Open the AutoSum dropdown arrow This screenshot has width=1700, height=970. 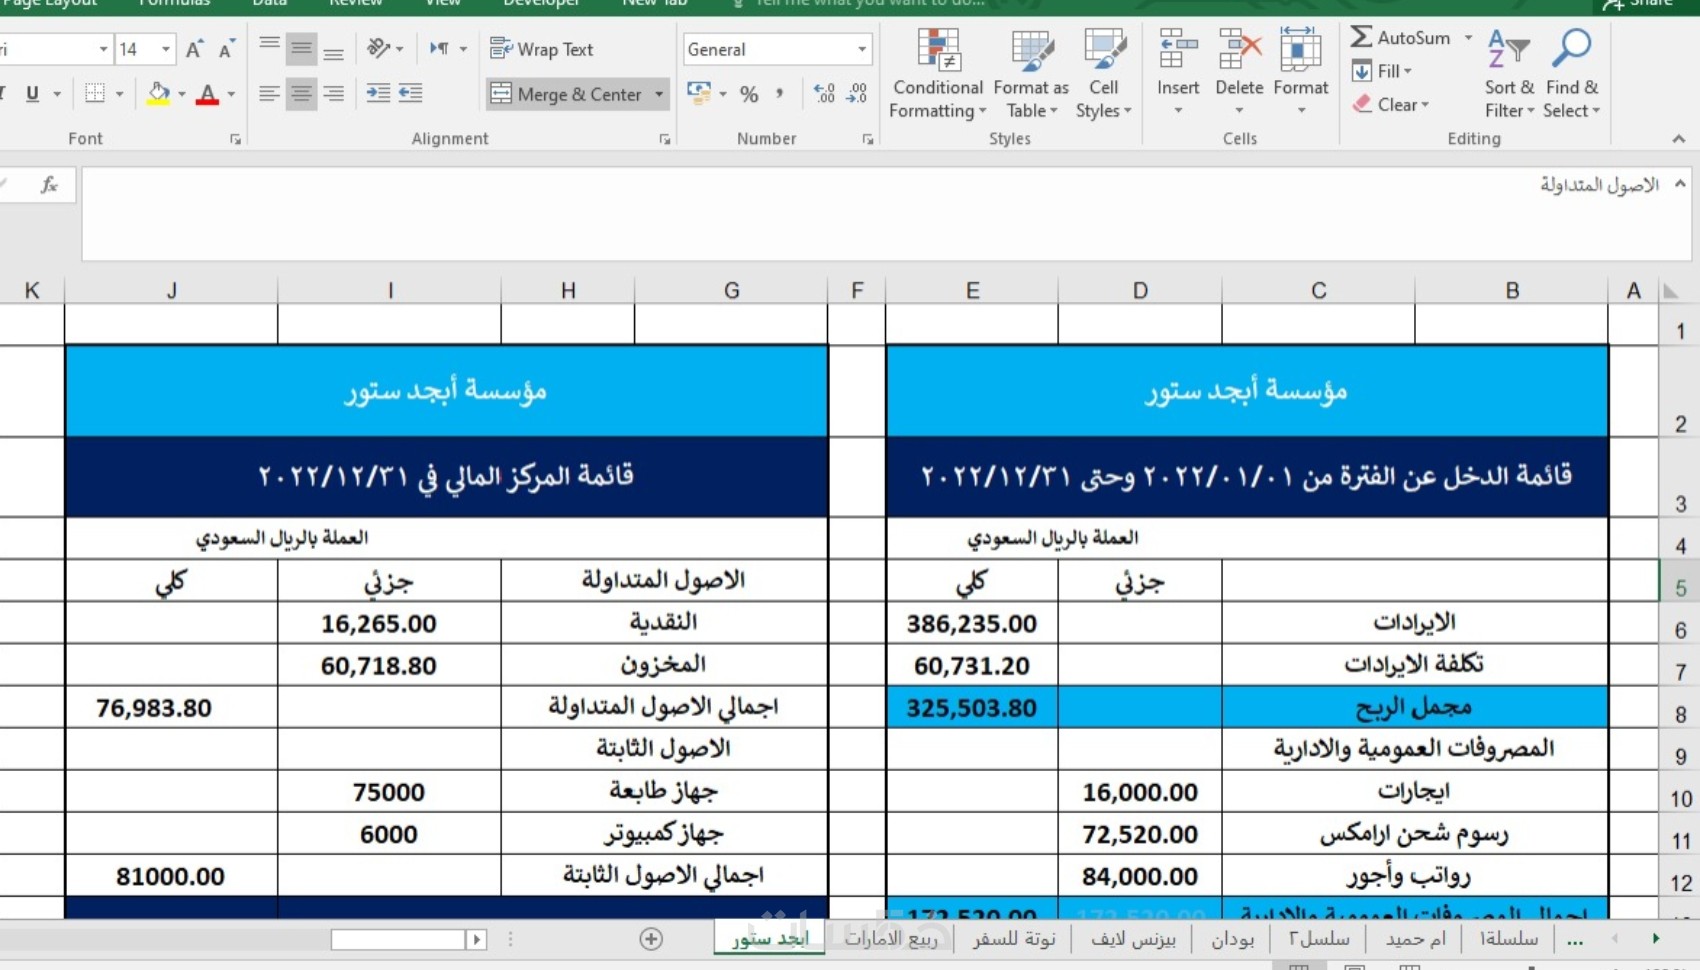tap(1468, 38)
